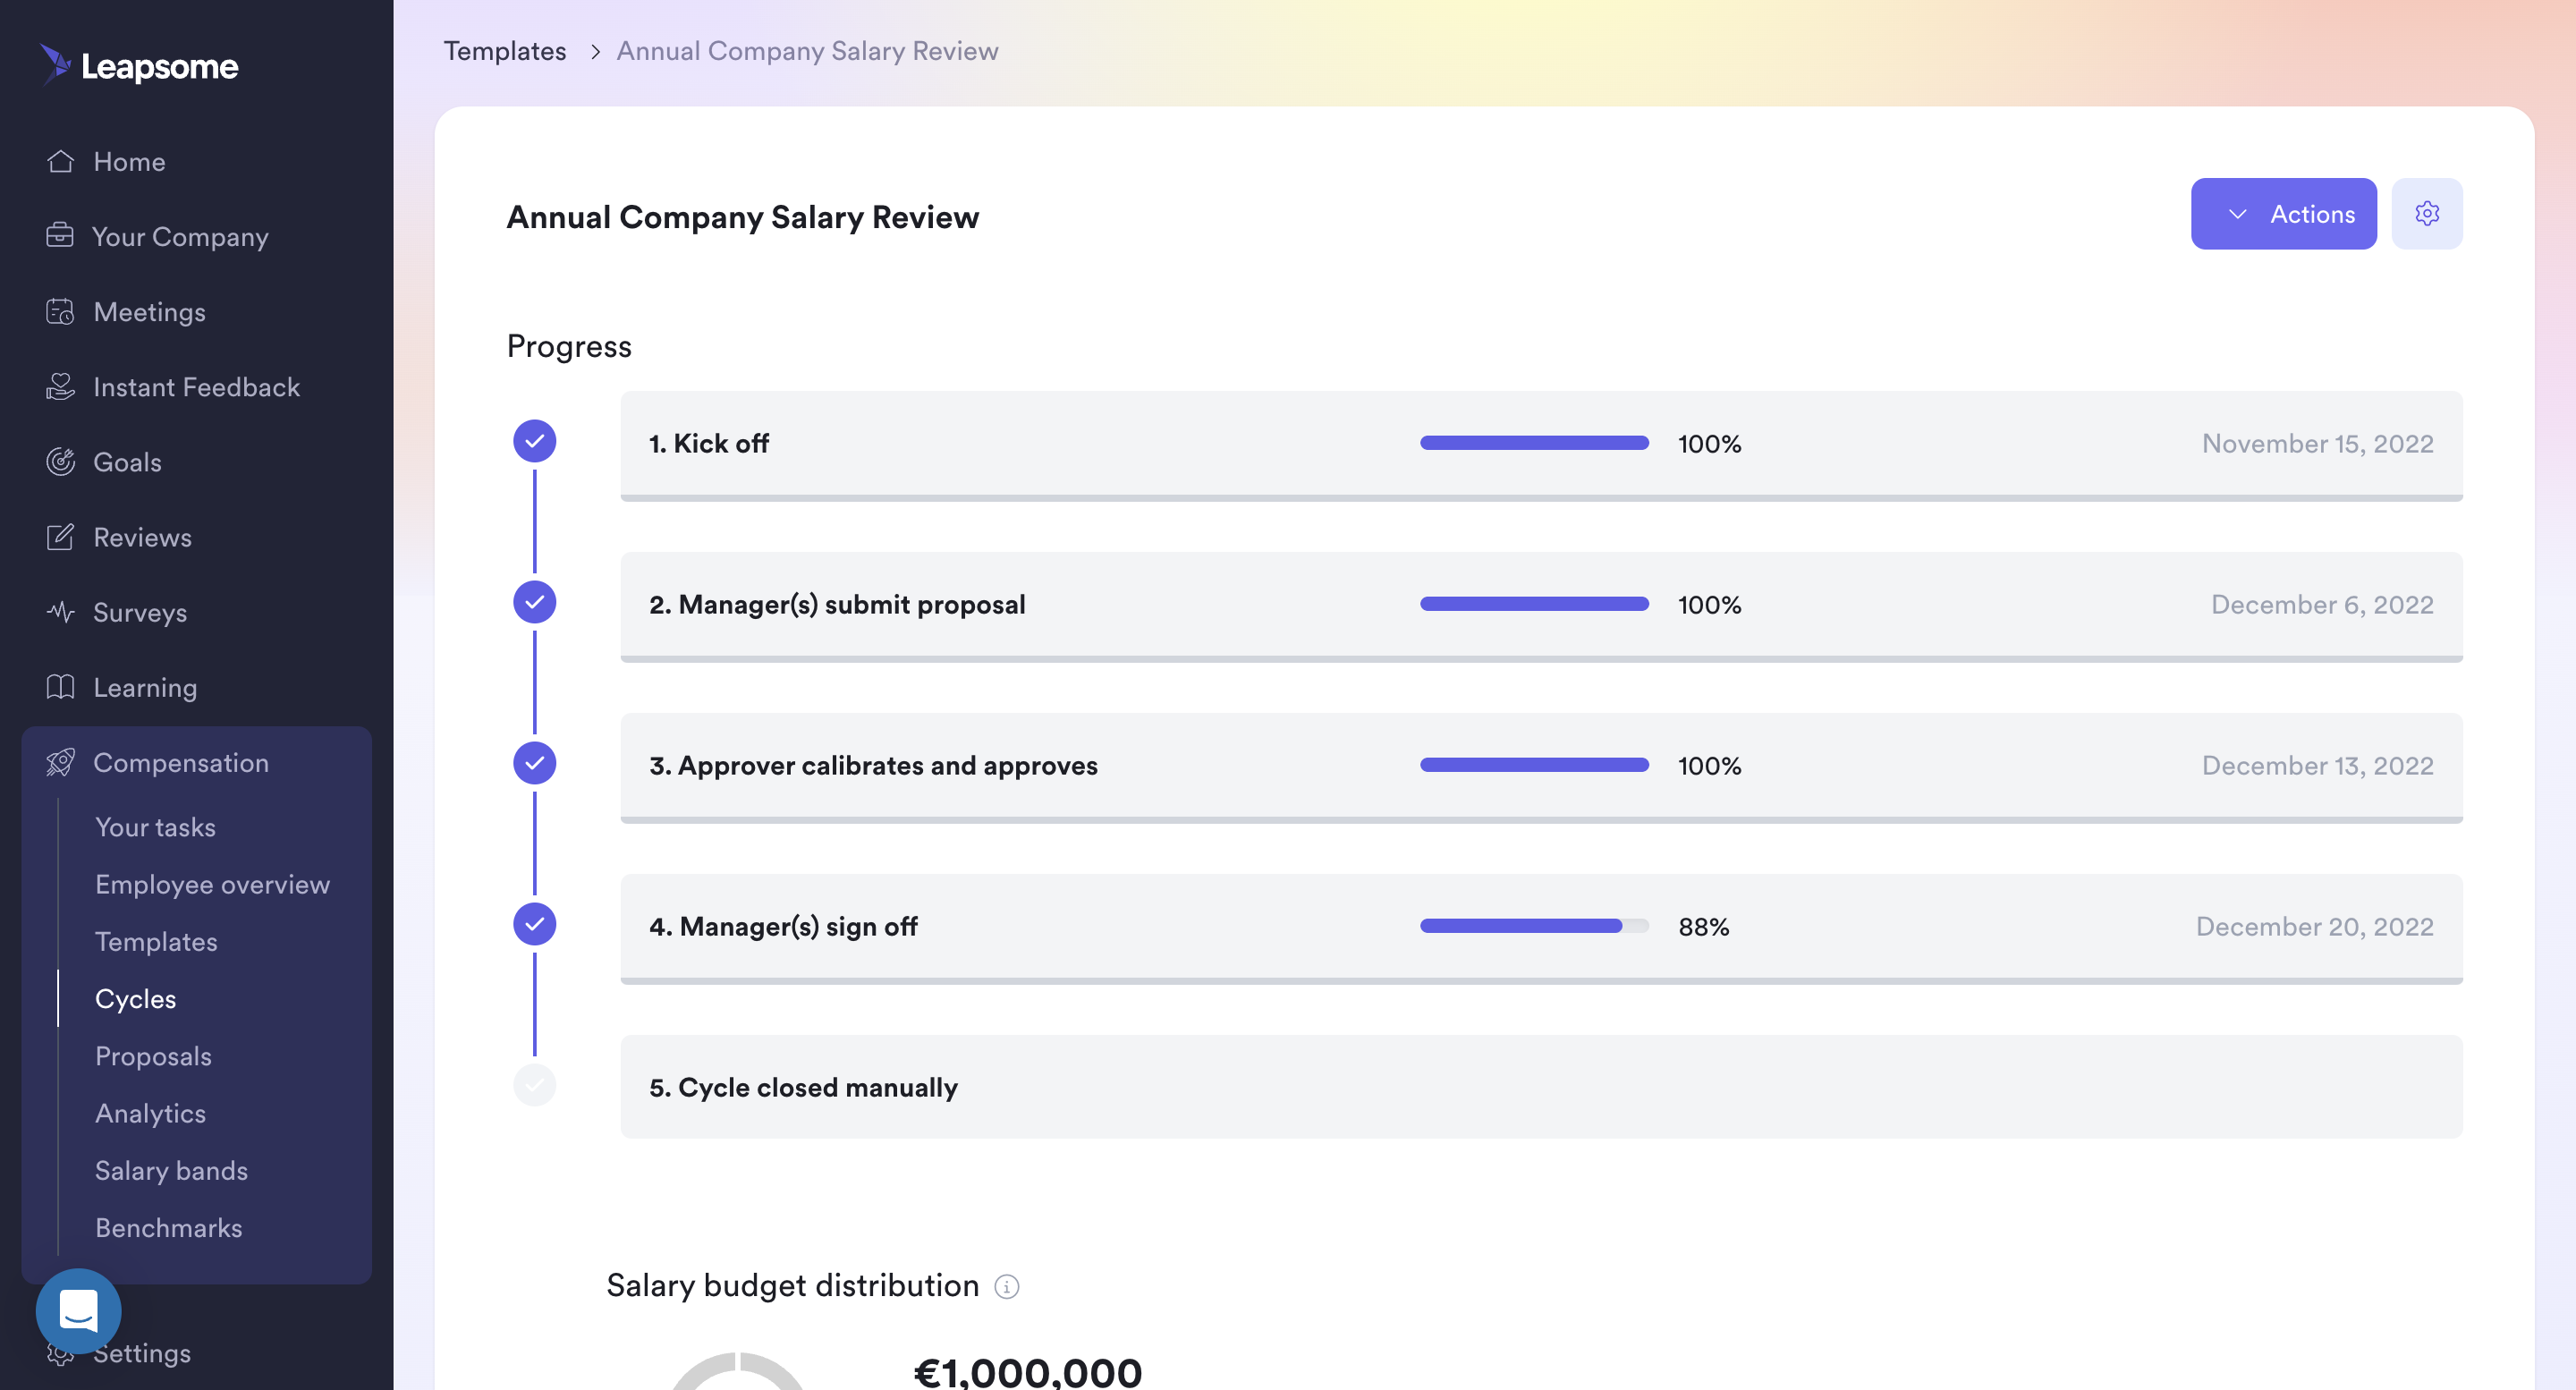The height and width of the screenshot is (1390, 2576).
Task: Click the Manager(s) sign off checkmark
Action: pos(535,924)
